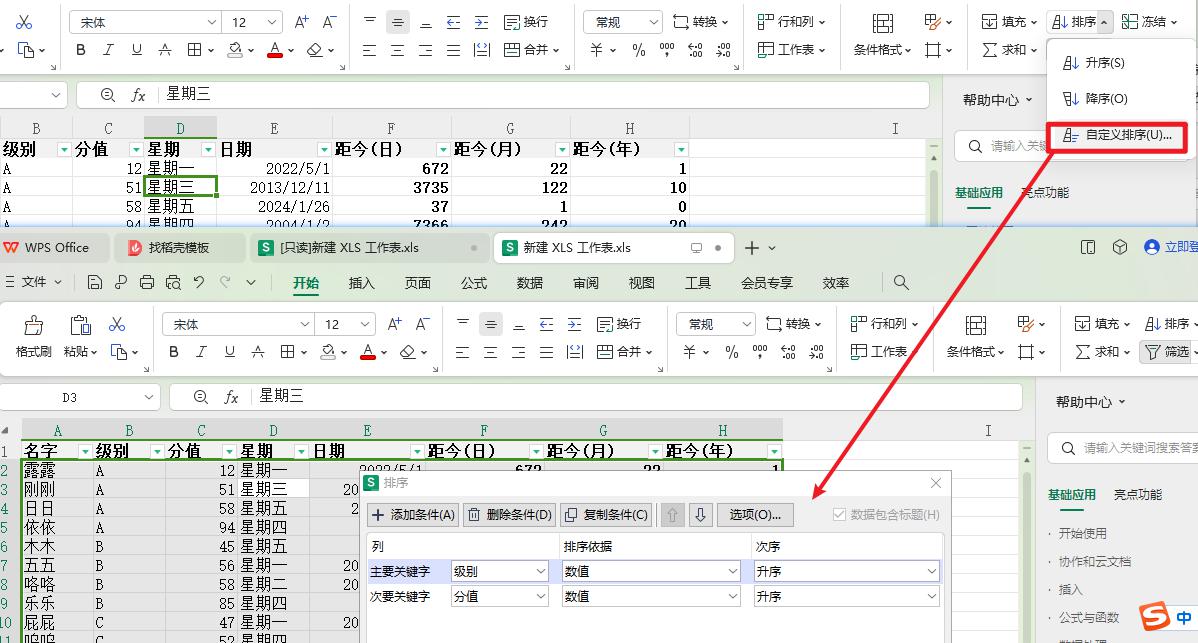Click the Redo arrow in quick access bar
This screenshot has width=1198, height=643.
point(225,283)
